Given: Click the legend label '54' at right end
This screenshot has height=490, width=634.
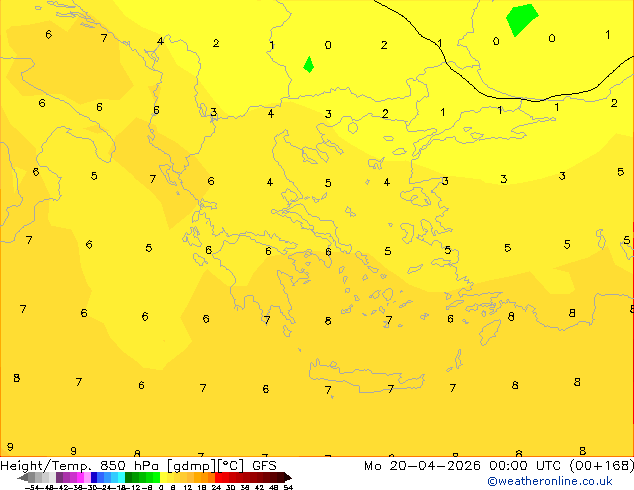Looking at the screenshot, I should click(288, 487).
